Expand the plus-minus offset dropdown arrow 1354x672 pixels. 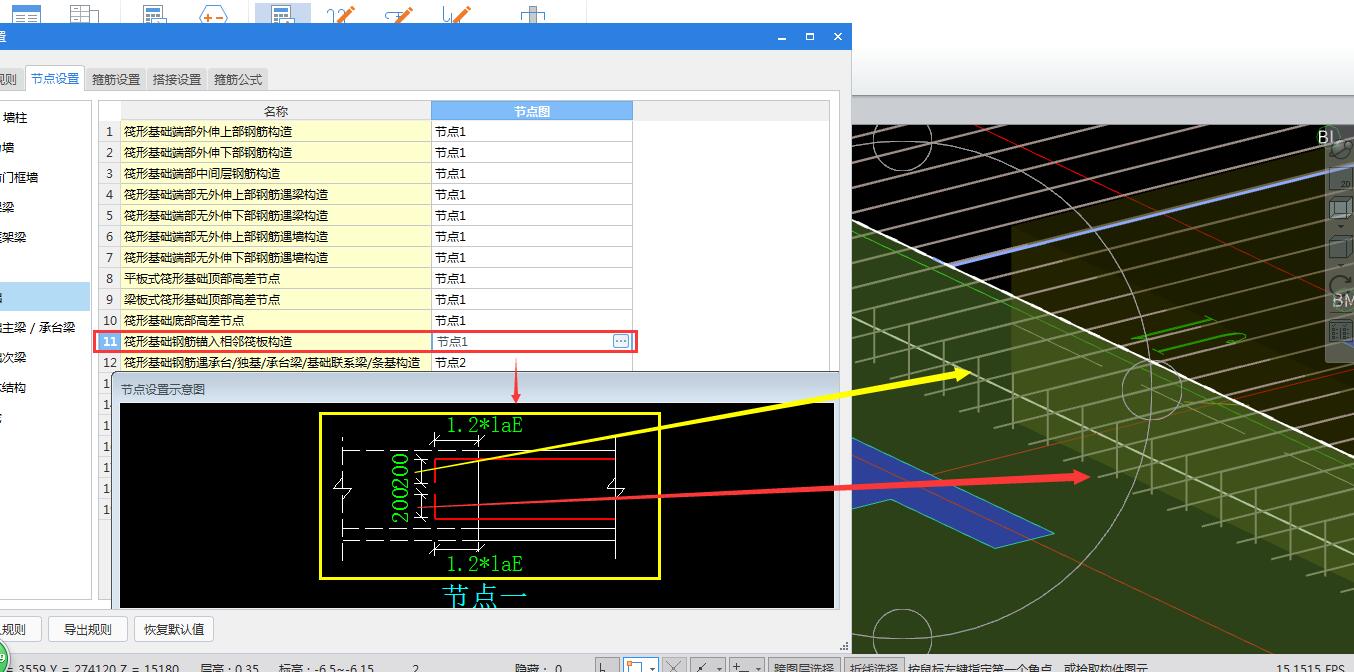(x=757, y=666)
